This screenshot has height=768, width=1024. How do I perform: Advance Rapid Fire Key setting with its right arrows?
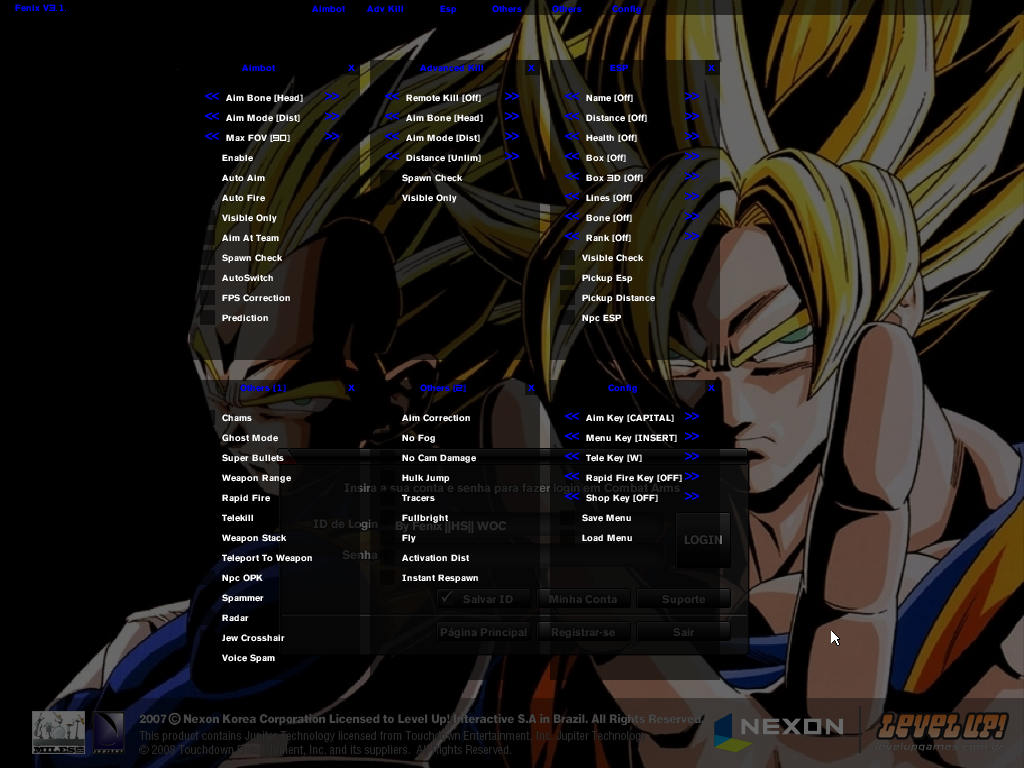[x=692, y=478]
